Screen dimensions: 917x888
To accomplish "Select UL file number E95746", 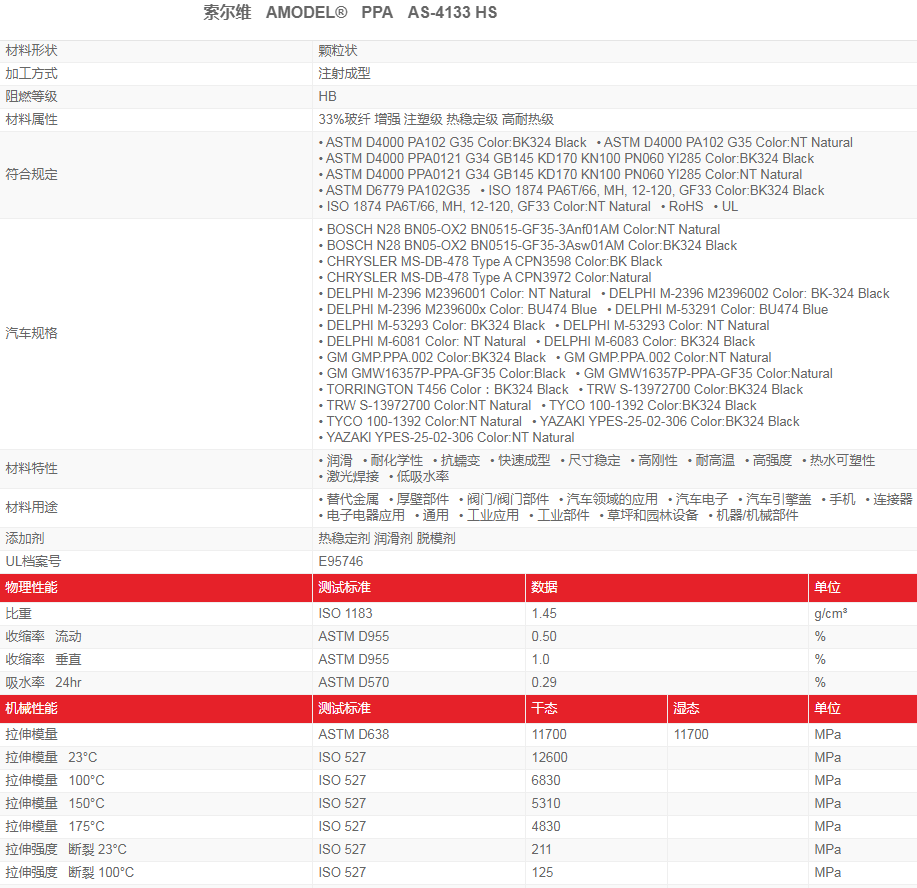I will (340, 562).
